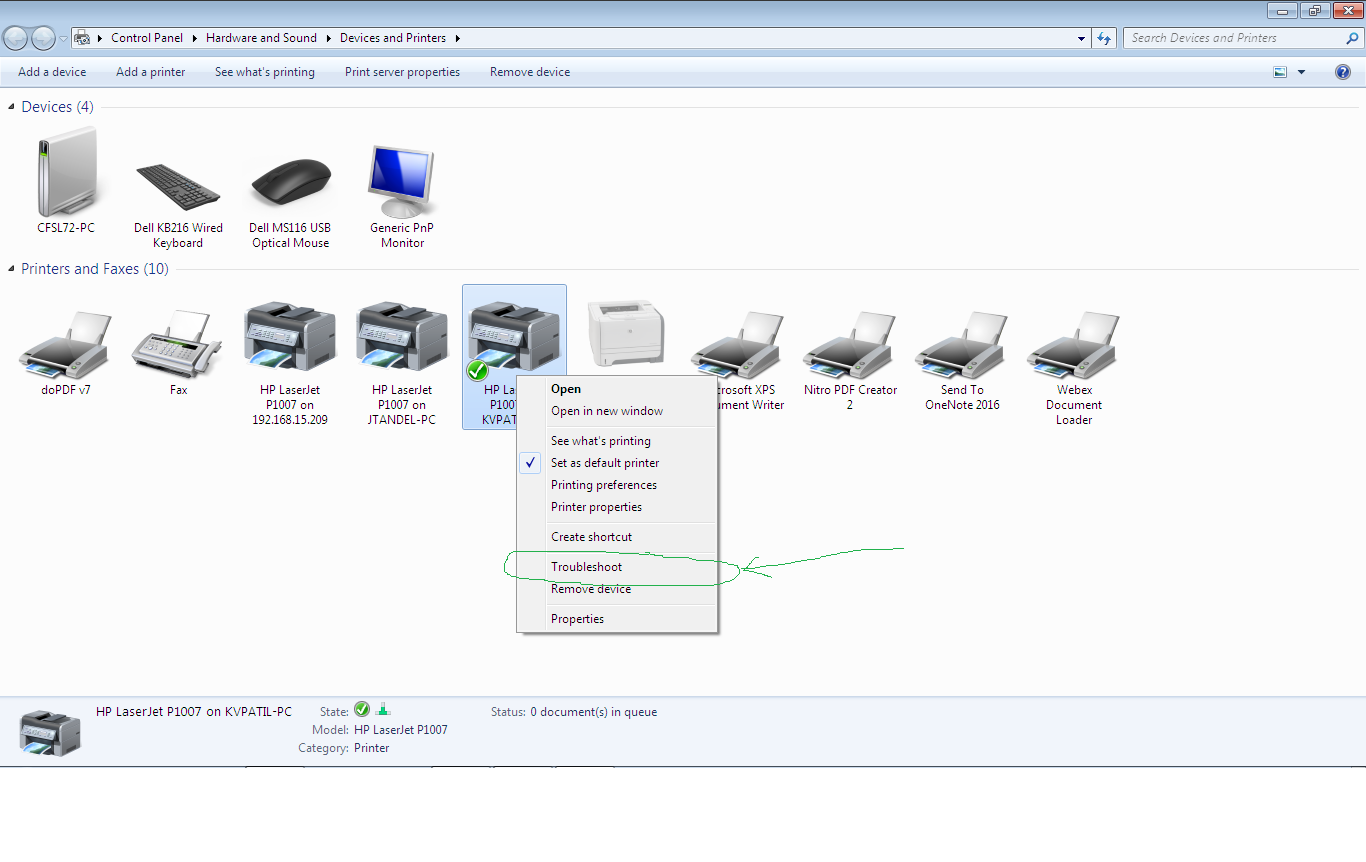This screenshot has height=862, width=1366.
Task: Open Printing preferences from the context menu
Action: 617,485
